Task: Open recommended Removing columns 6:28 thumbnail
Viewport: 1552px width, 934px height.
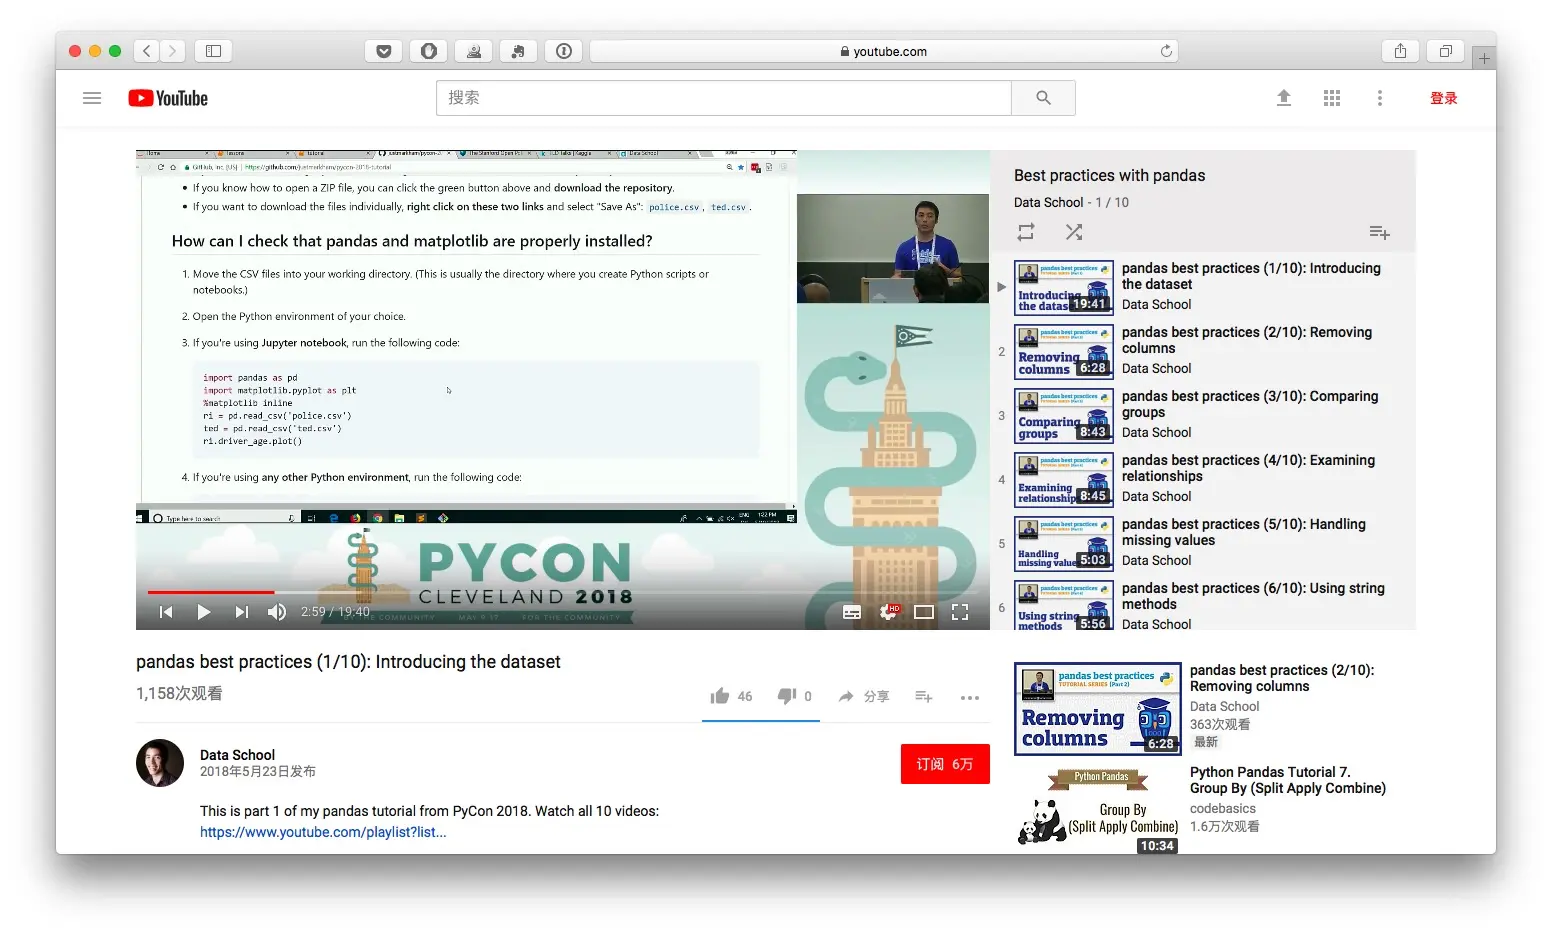Action: point(1097,708)
